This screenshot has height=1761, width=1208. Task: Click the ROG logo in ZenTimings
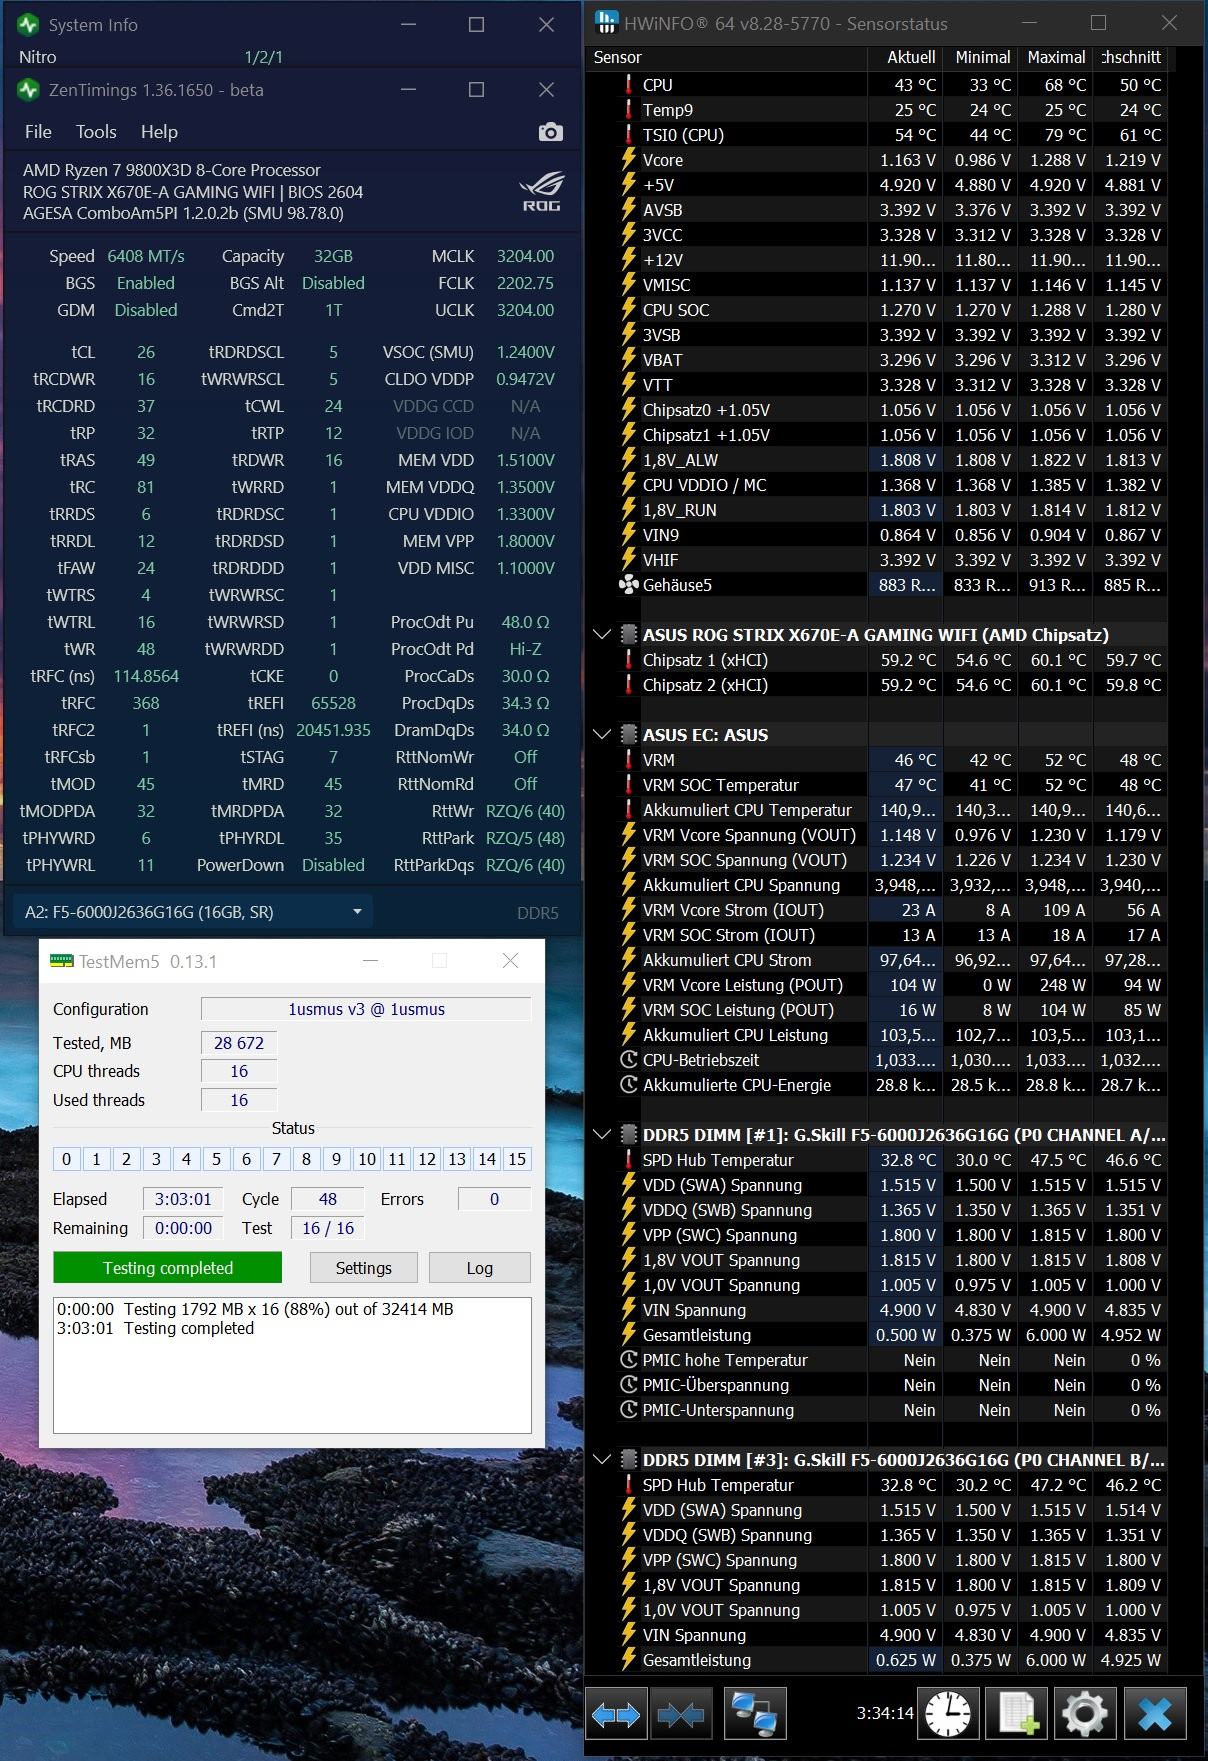pos(542,191)
